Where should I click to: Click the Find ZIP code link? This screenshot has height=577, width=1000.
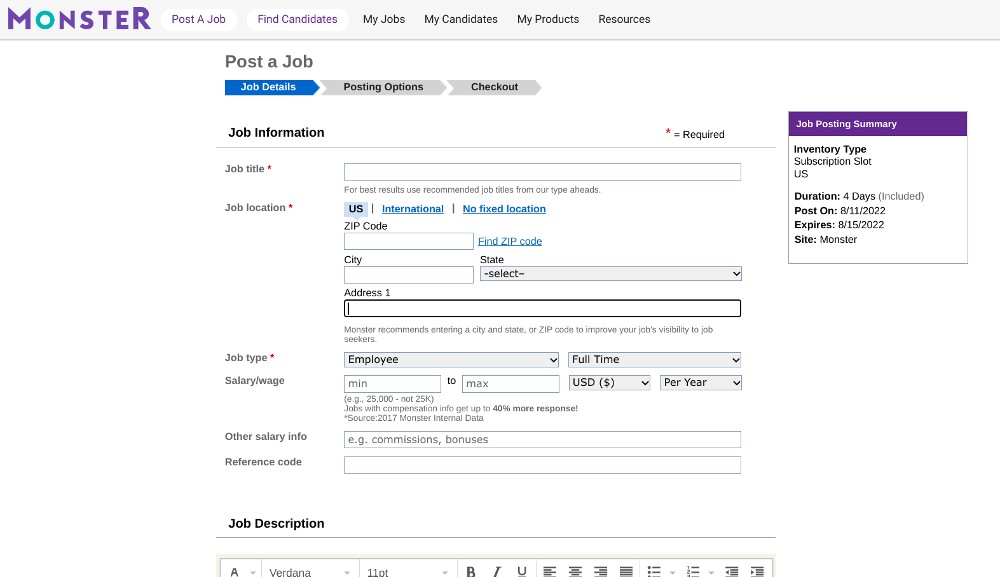click(510, 241)
